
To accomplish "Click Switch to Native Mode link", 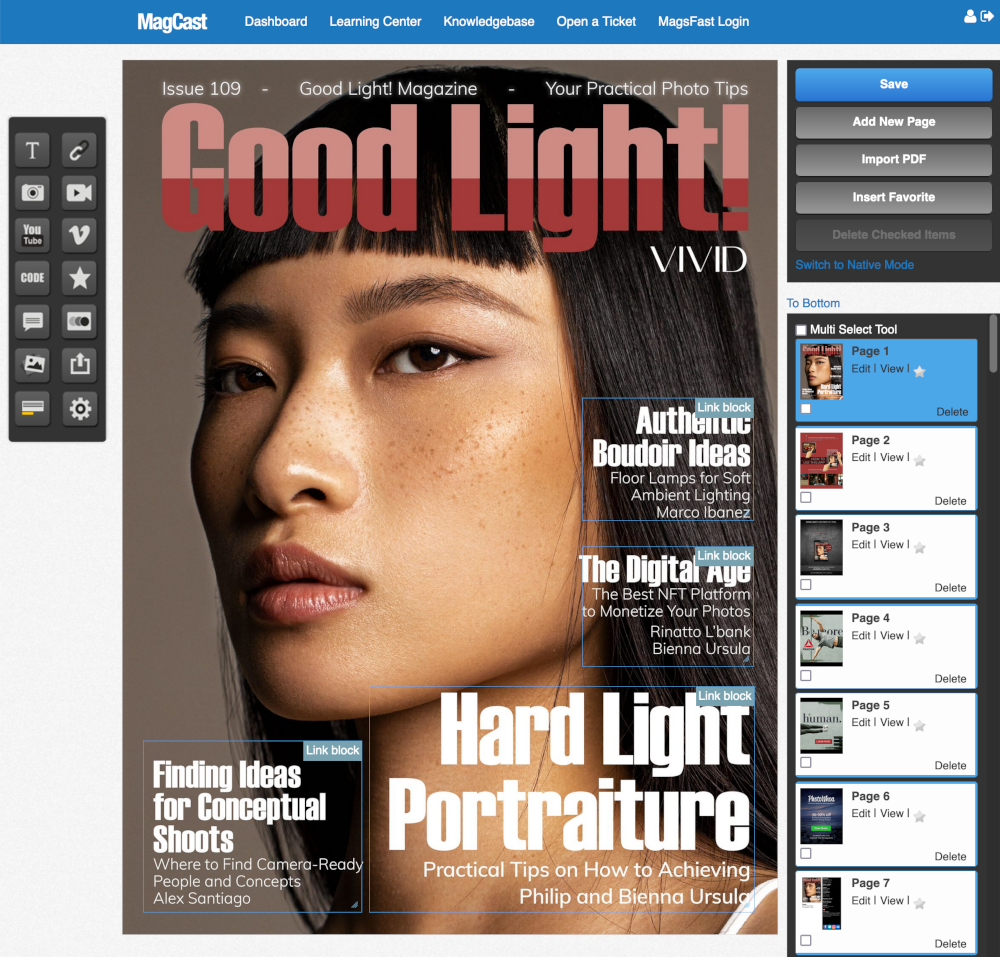I will pos(855,264).
